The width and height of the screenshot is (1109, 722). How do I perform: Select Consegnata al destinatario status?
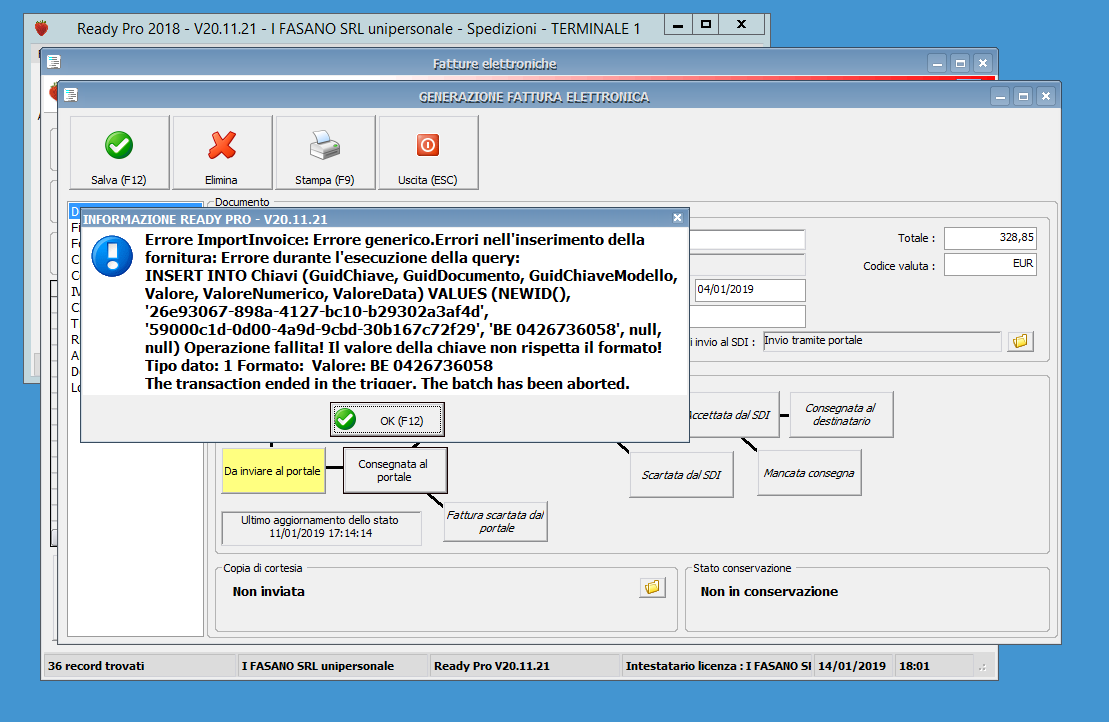tap(841, 415)
